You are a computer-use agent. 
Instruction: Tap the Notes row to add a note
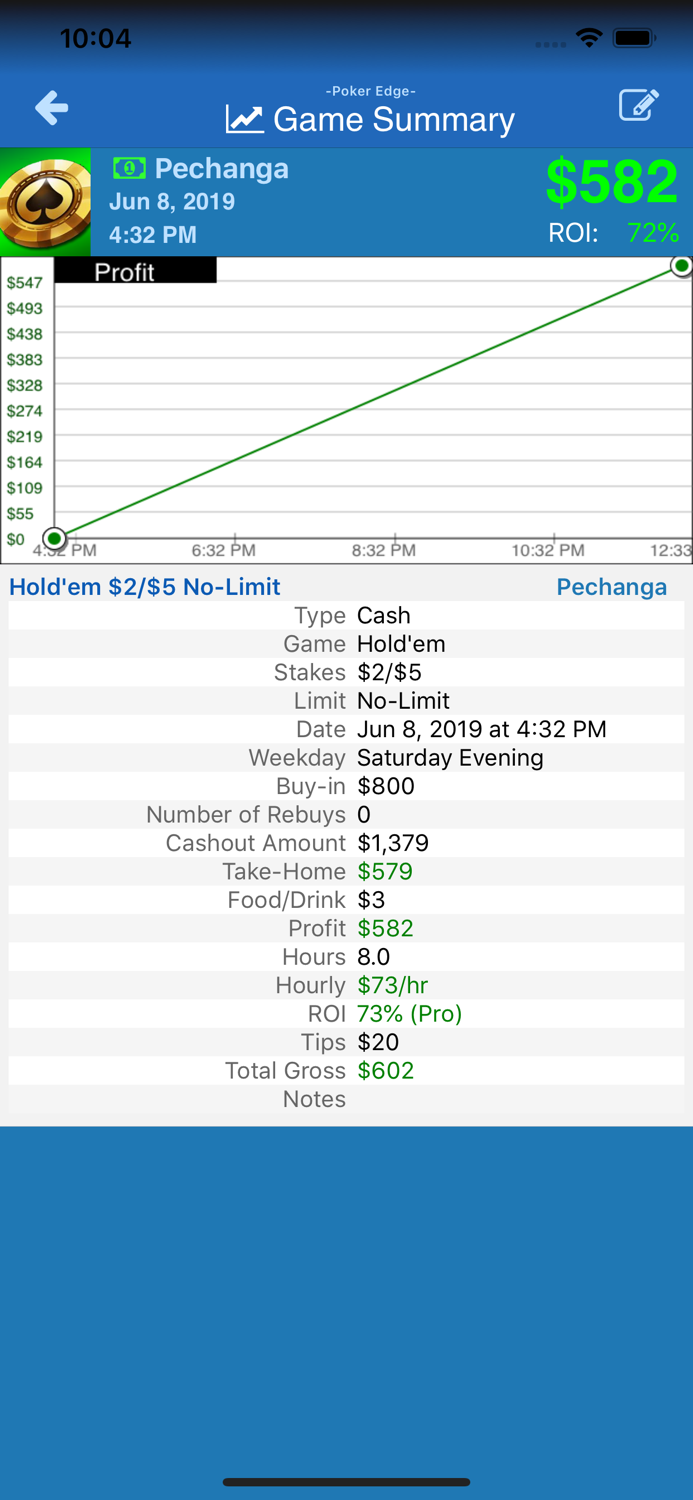click(346, 1099)
